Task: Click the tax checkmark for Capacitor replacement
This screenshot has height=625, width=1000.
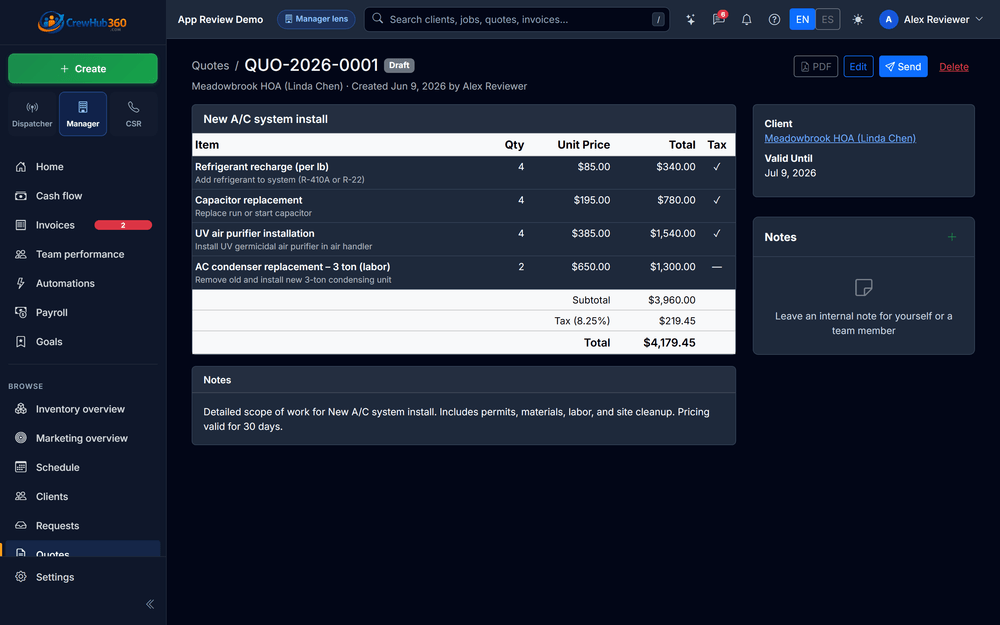Action: (717, 200)
